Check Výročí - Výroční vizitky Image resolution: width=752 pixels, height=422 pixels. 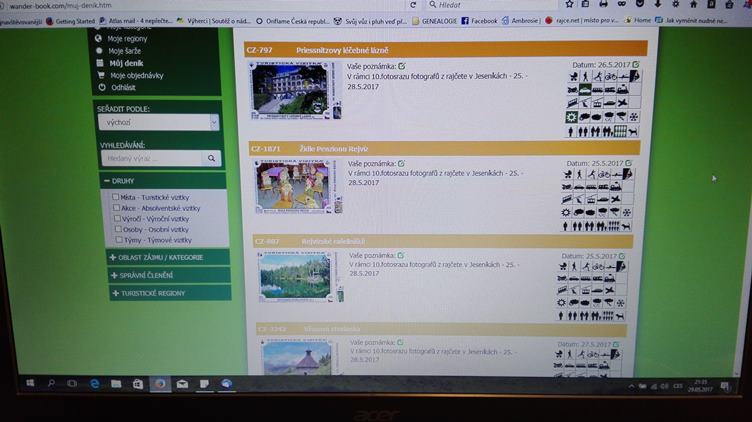pos(118,218)
